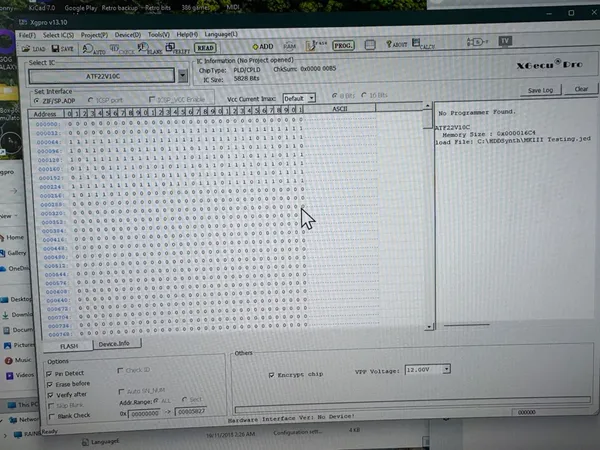Click the square grid icon after PROG.
Screen dimensions: 600x450
pos(370,45)
